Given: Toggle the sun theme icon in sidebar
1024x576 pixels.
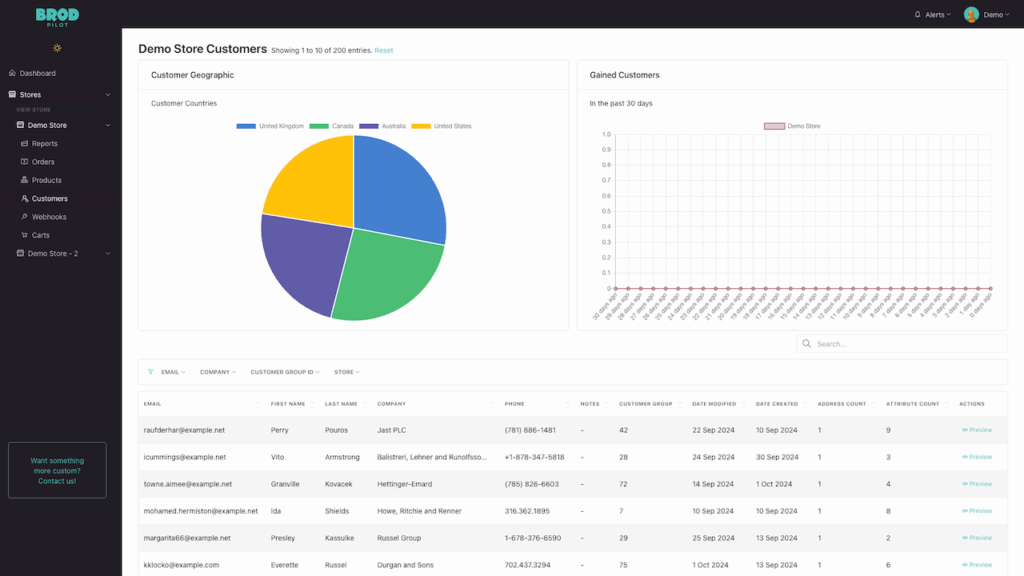Looking at the screenshot, I should coord(57,48).
